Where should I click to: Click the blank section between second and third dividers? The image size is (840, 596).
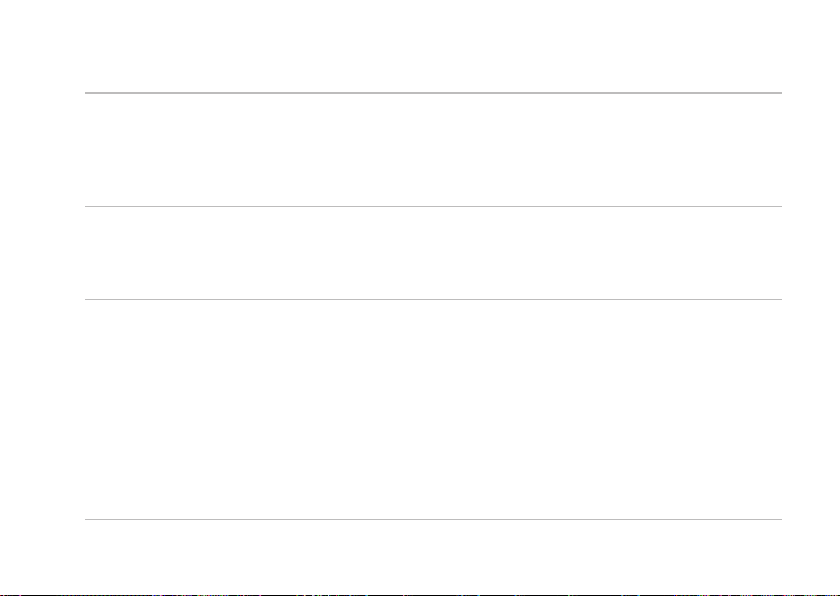(433, 253)
